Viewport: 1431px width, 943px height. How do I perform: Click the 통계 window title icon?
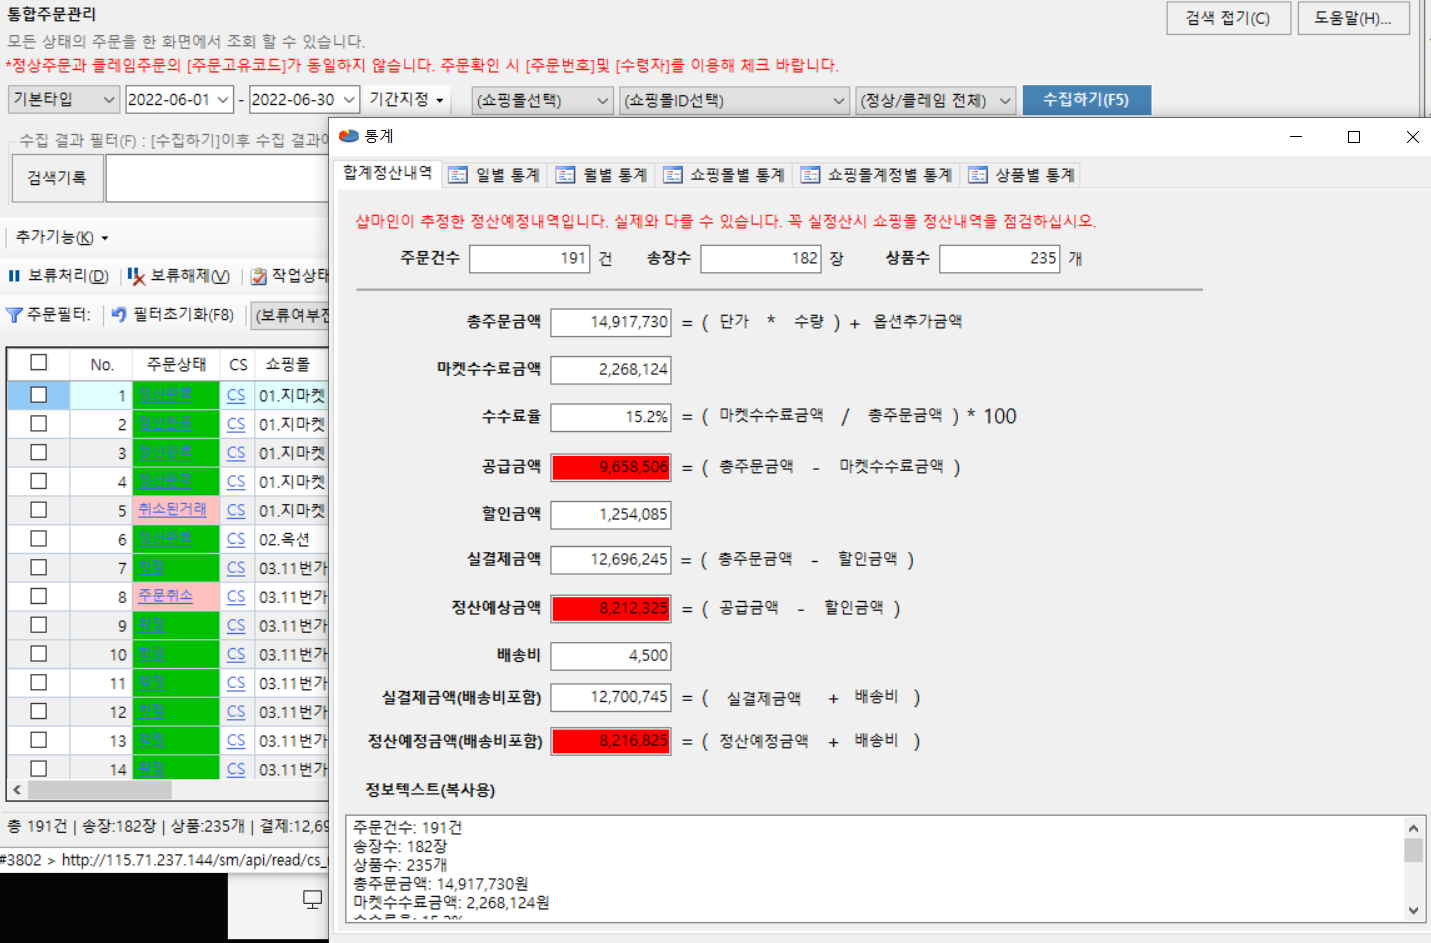[x=349, y=136]
